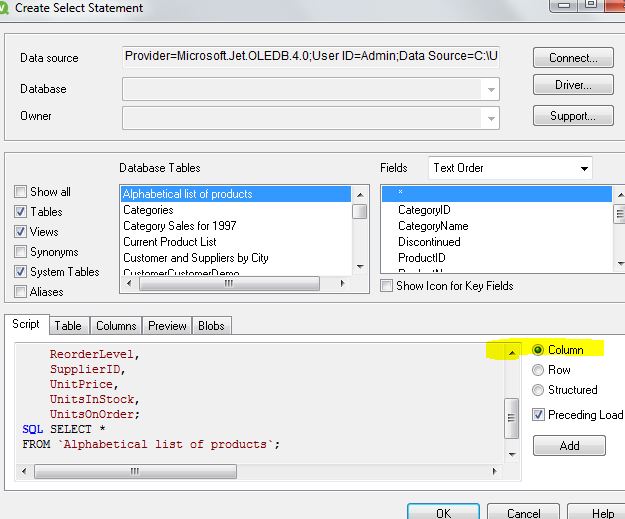Toggle the Preceding Load checkbox
The image size is (625, 519).
click(x=538, y=415)
